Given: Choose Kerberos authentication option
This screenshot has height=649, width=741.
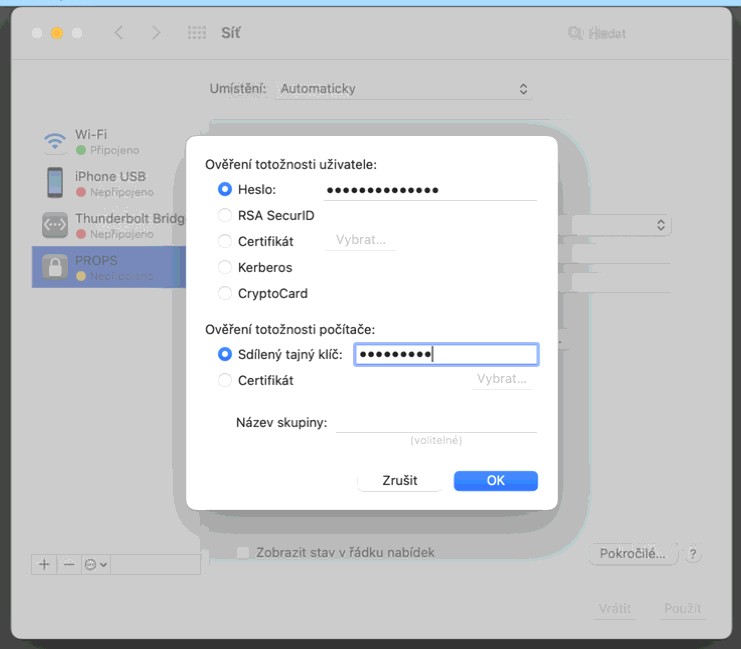Looking at the screenshot, I should click(x=225, y=267).
